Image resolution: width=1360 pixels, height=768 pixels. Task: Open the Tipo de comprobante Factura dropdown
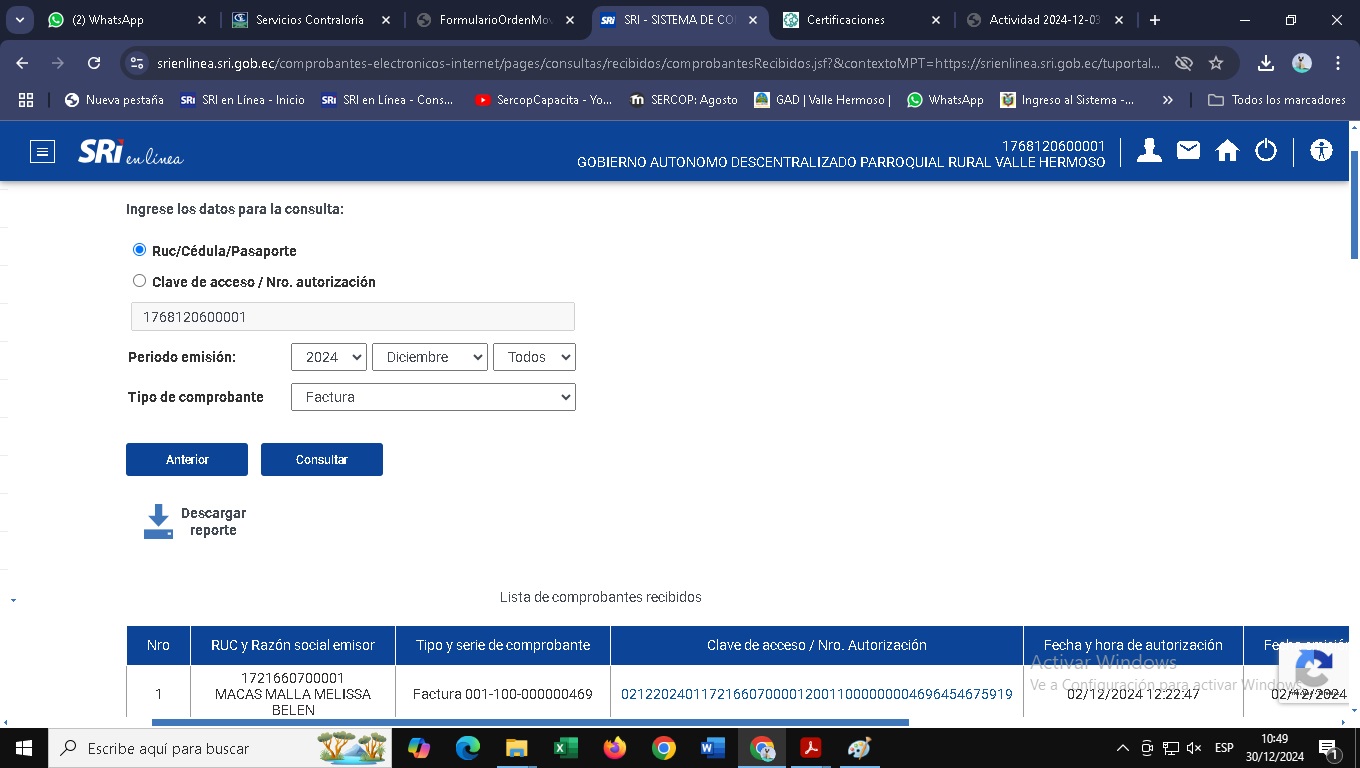click(433, 397)
